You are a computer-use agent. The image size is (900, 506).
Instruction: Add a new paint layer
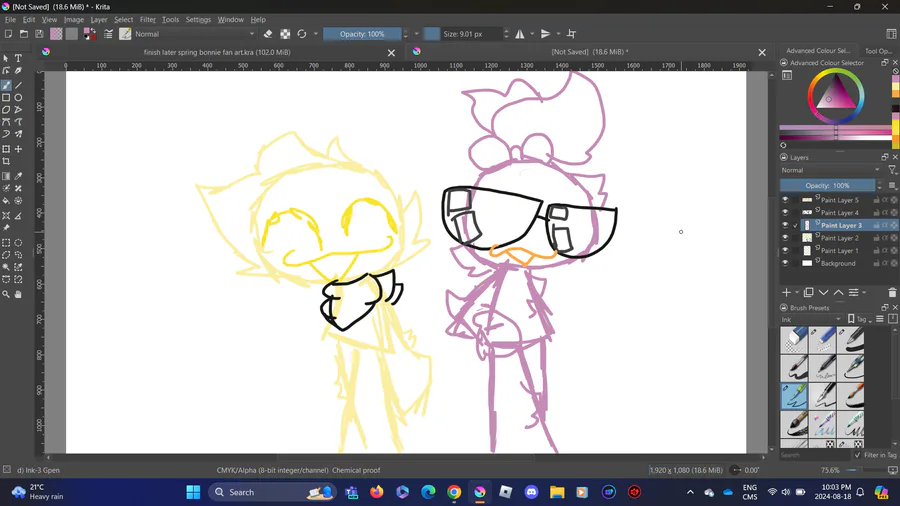coord(786,293)
